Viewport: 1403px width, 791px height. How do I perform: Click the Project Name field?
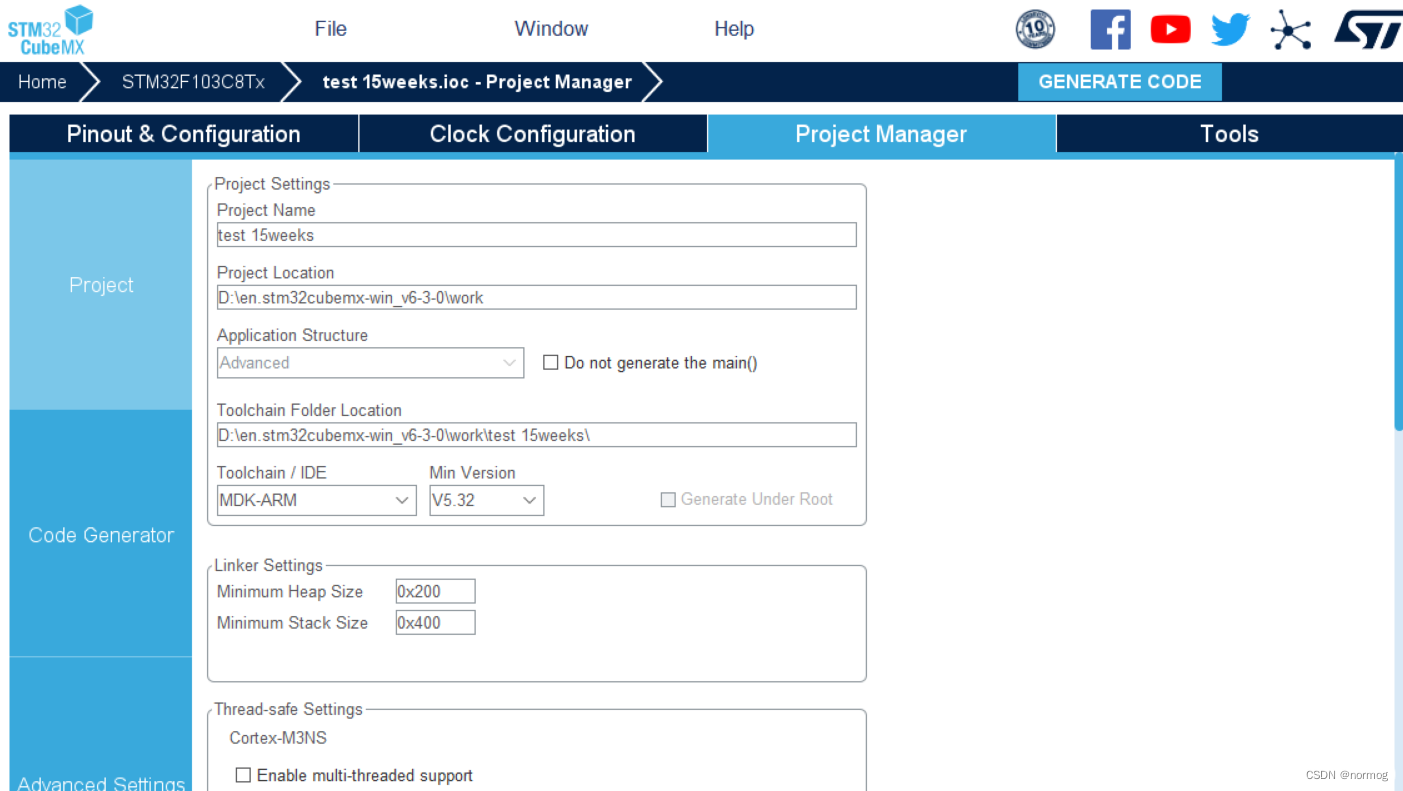[x=537, y=235]
